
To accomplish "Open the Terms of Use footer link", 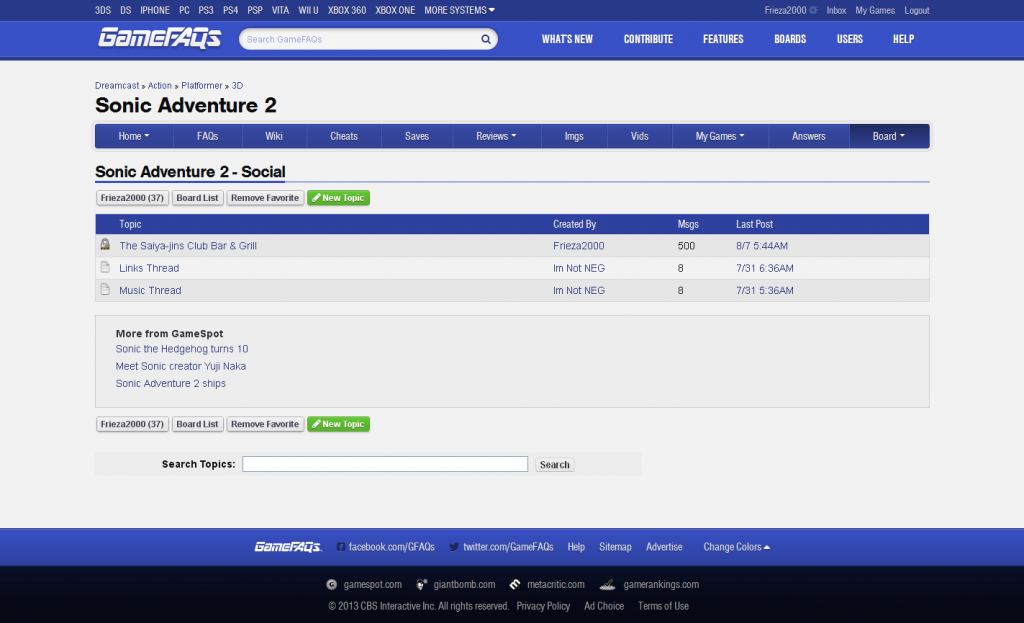I will click(664, 606).
